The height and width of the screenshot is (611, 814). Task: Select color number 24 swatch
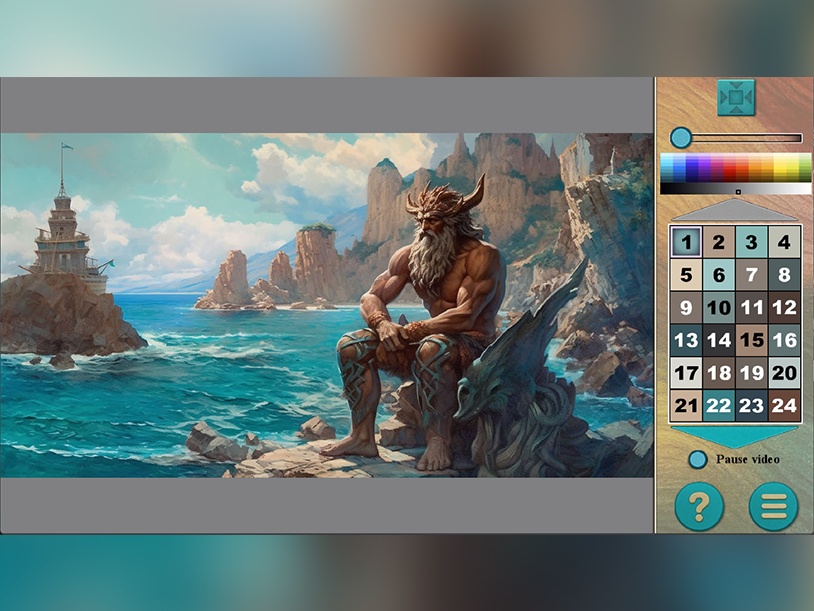click(x=784, y=405)
